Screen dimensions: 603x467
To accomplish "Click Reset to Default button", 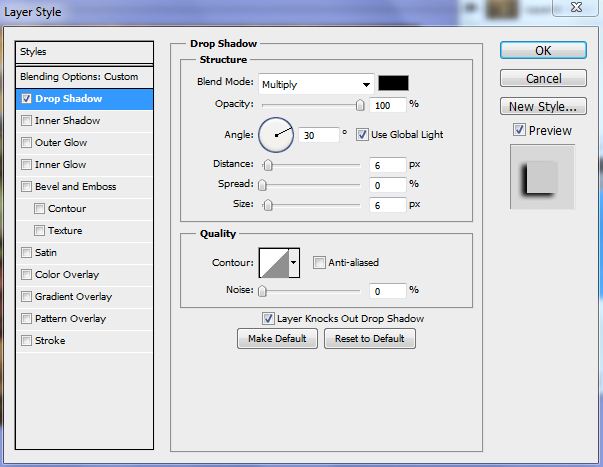I will 370,339.
